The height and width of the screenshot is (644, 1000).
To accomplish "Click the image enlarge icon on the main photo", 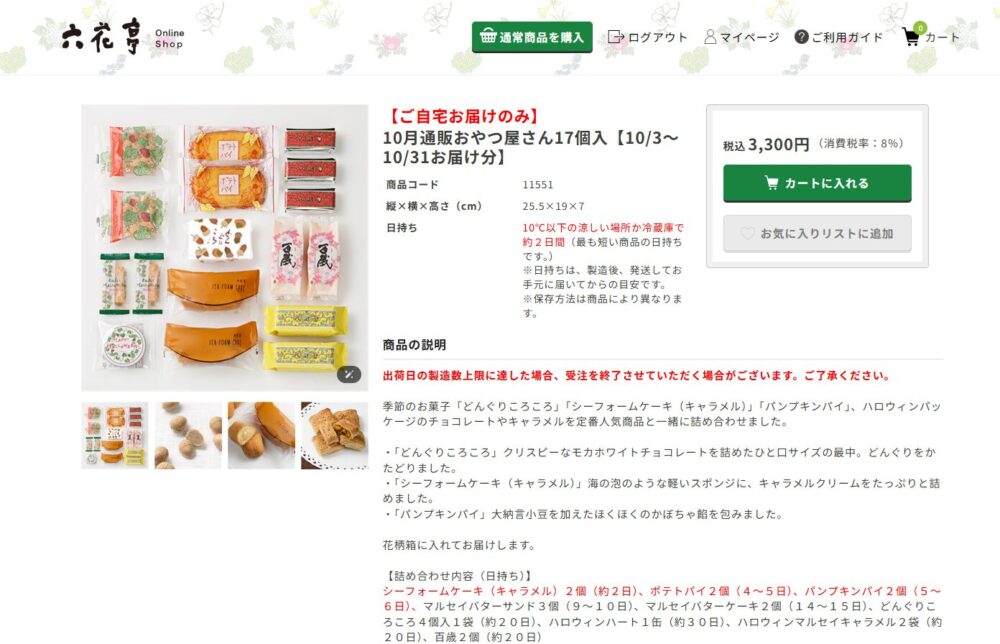I will pyautogui.click(x=349, y=374).
